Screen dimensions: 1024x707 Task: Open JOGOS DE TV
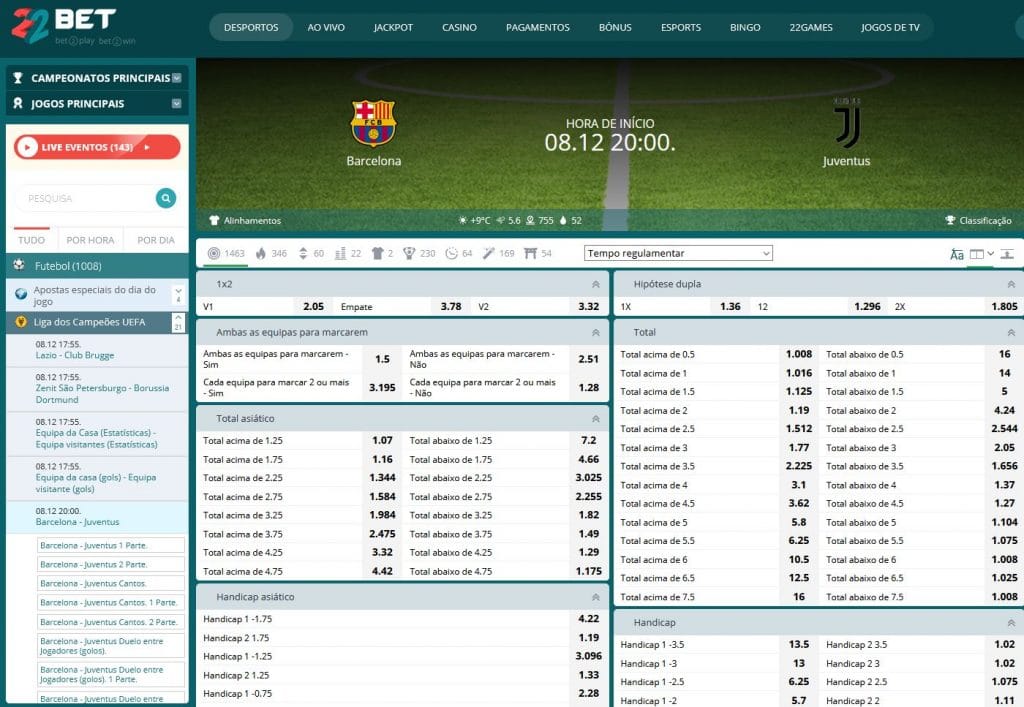tap(889, 27)
